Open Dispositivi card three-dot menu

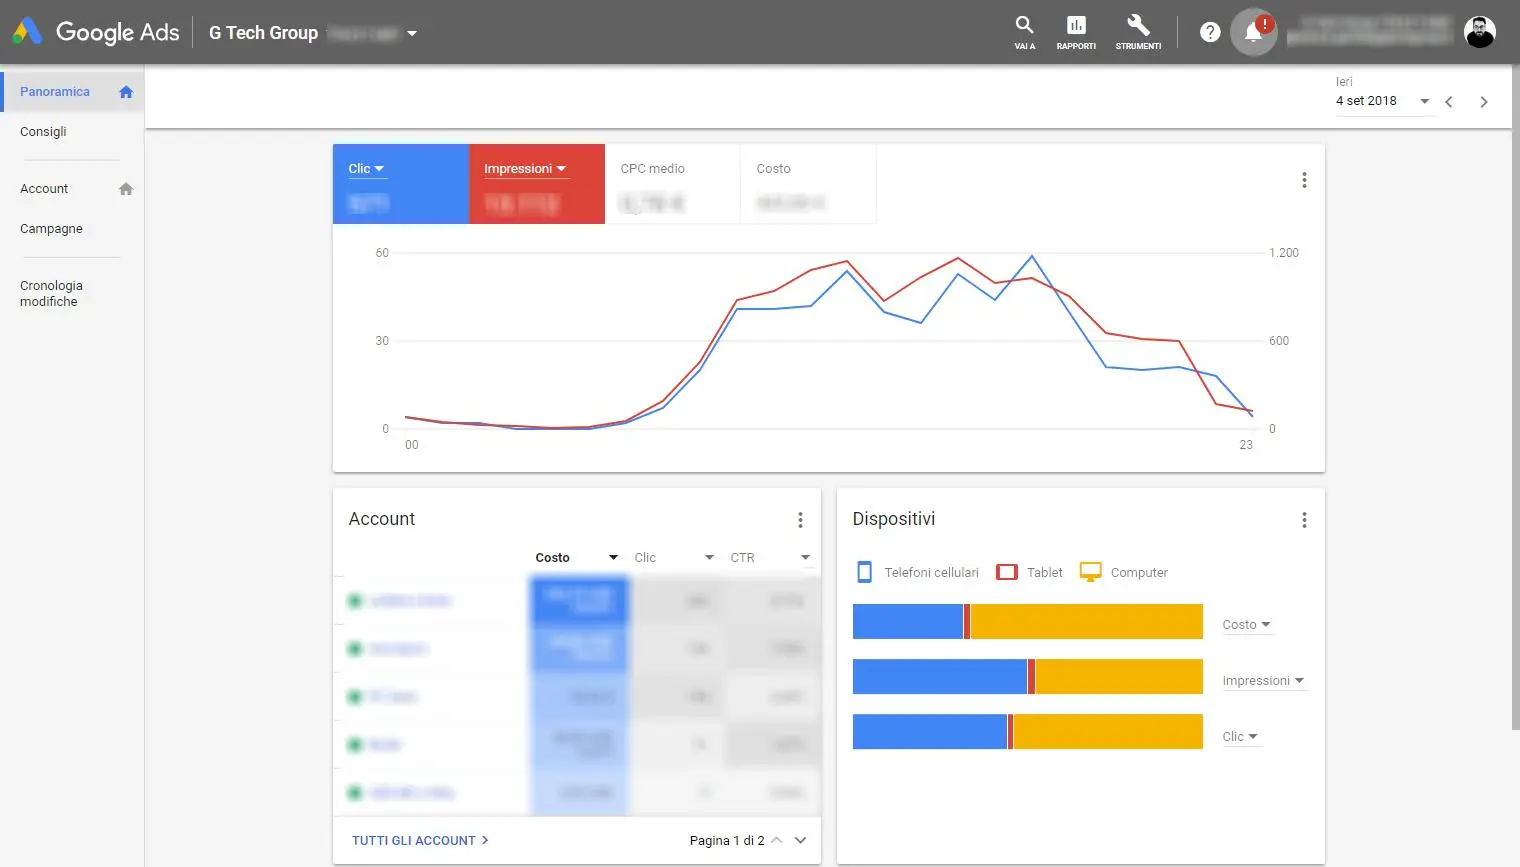tap(1304, 520)
